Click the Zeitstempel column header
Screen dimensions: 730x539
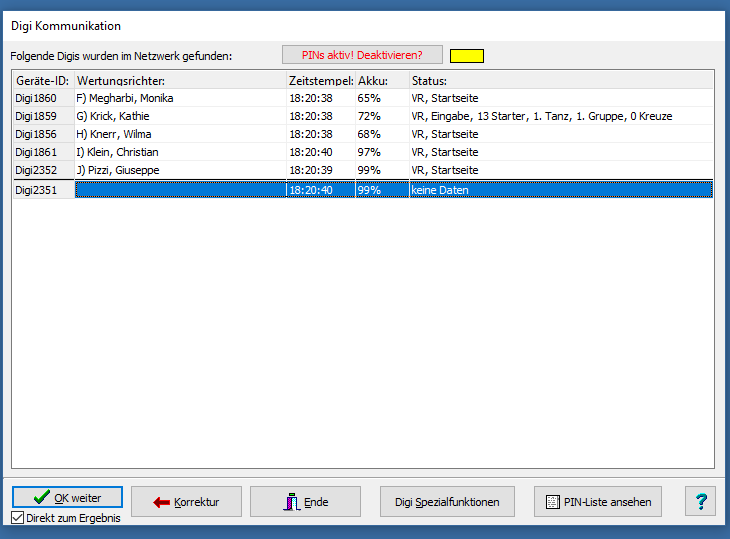coord(320,80)
